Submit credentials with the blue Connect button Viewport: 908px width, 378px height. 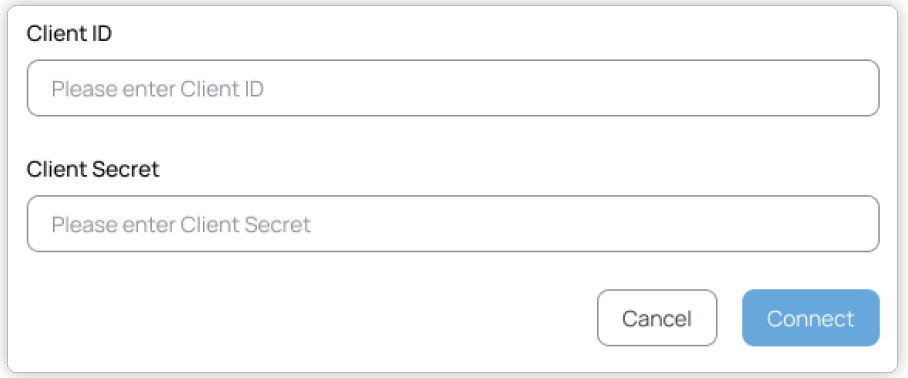click(x=811, y=318)
